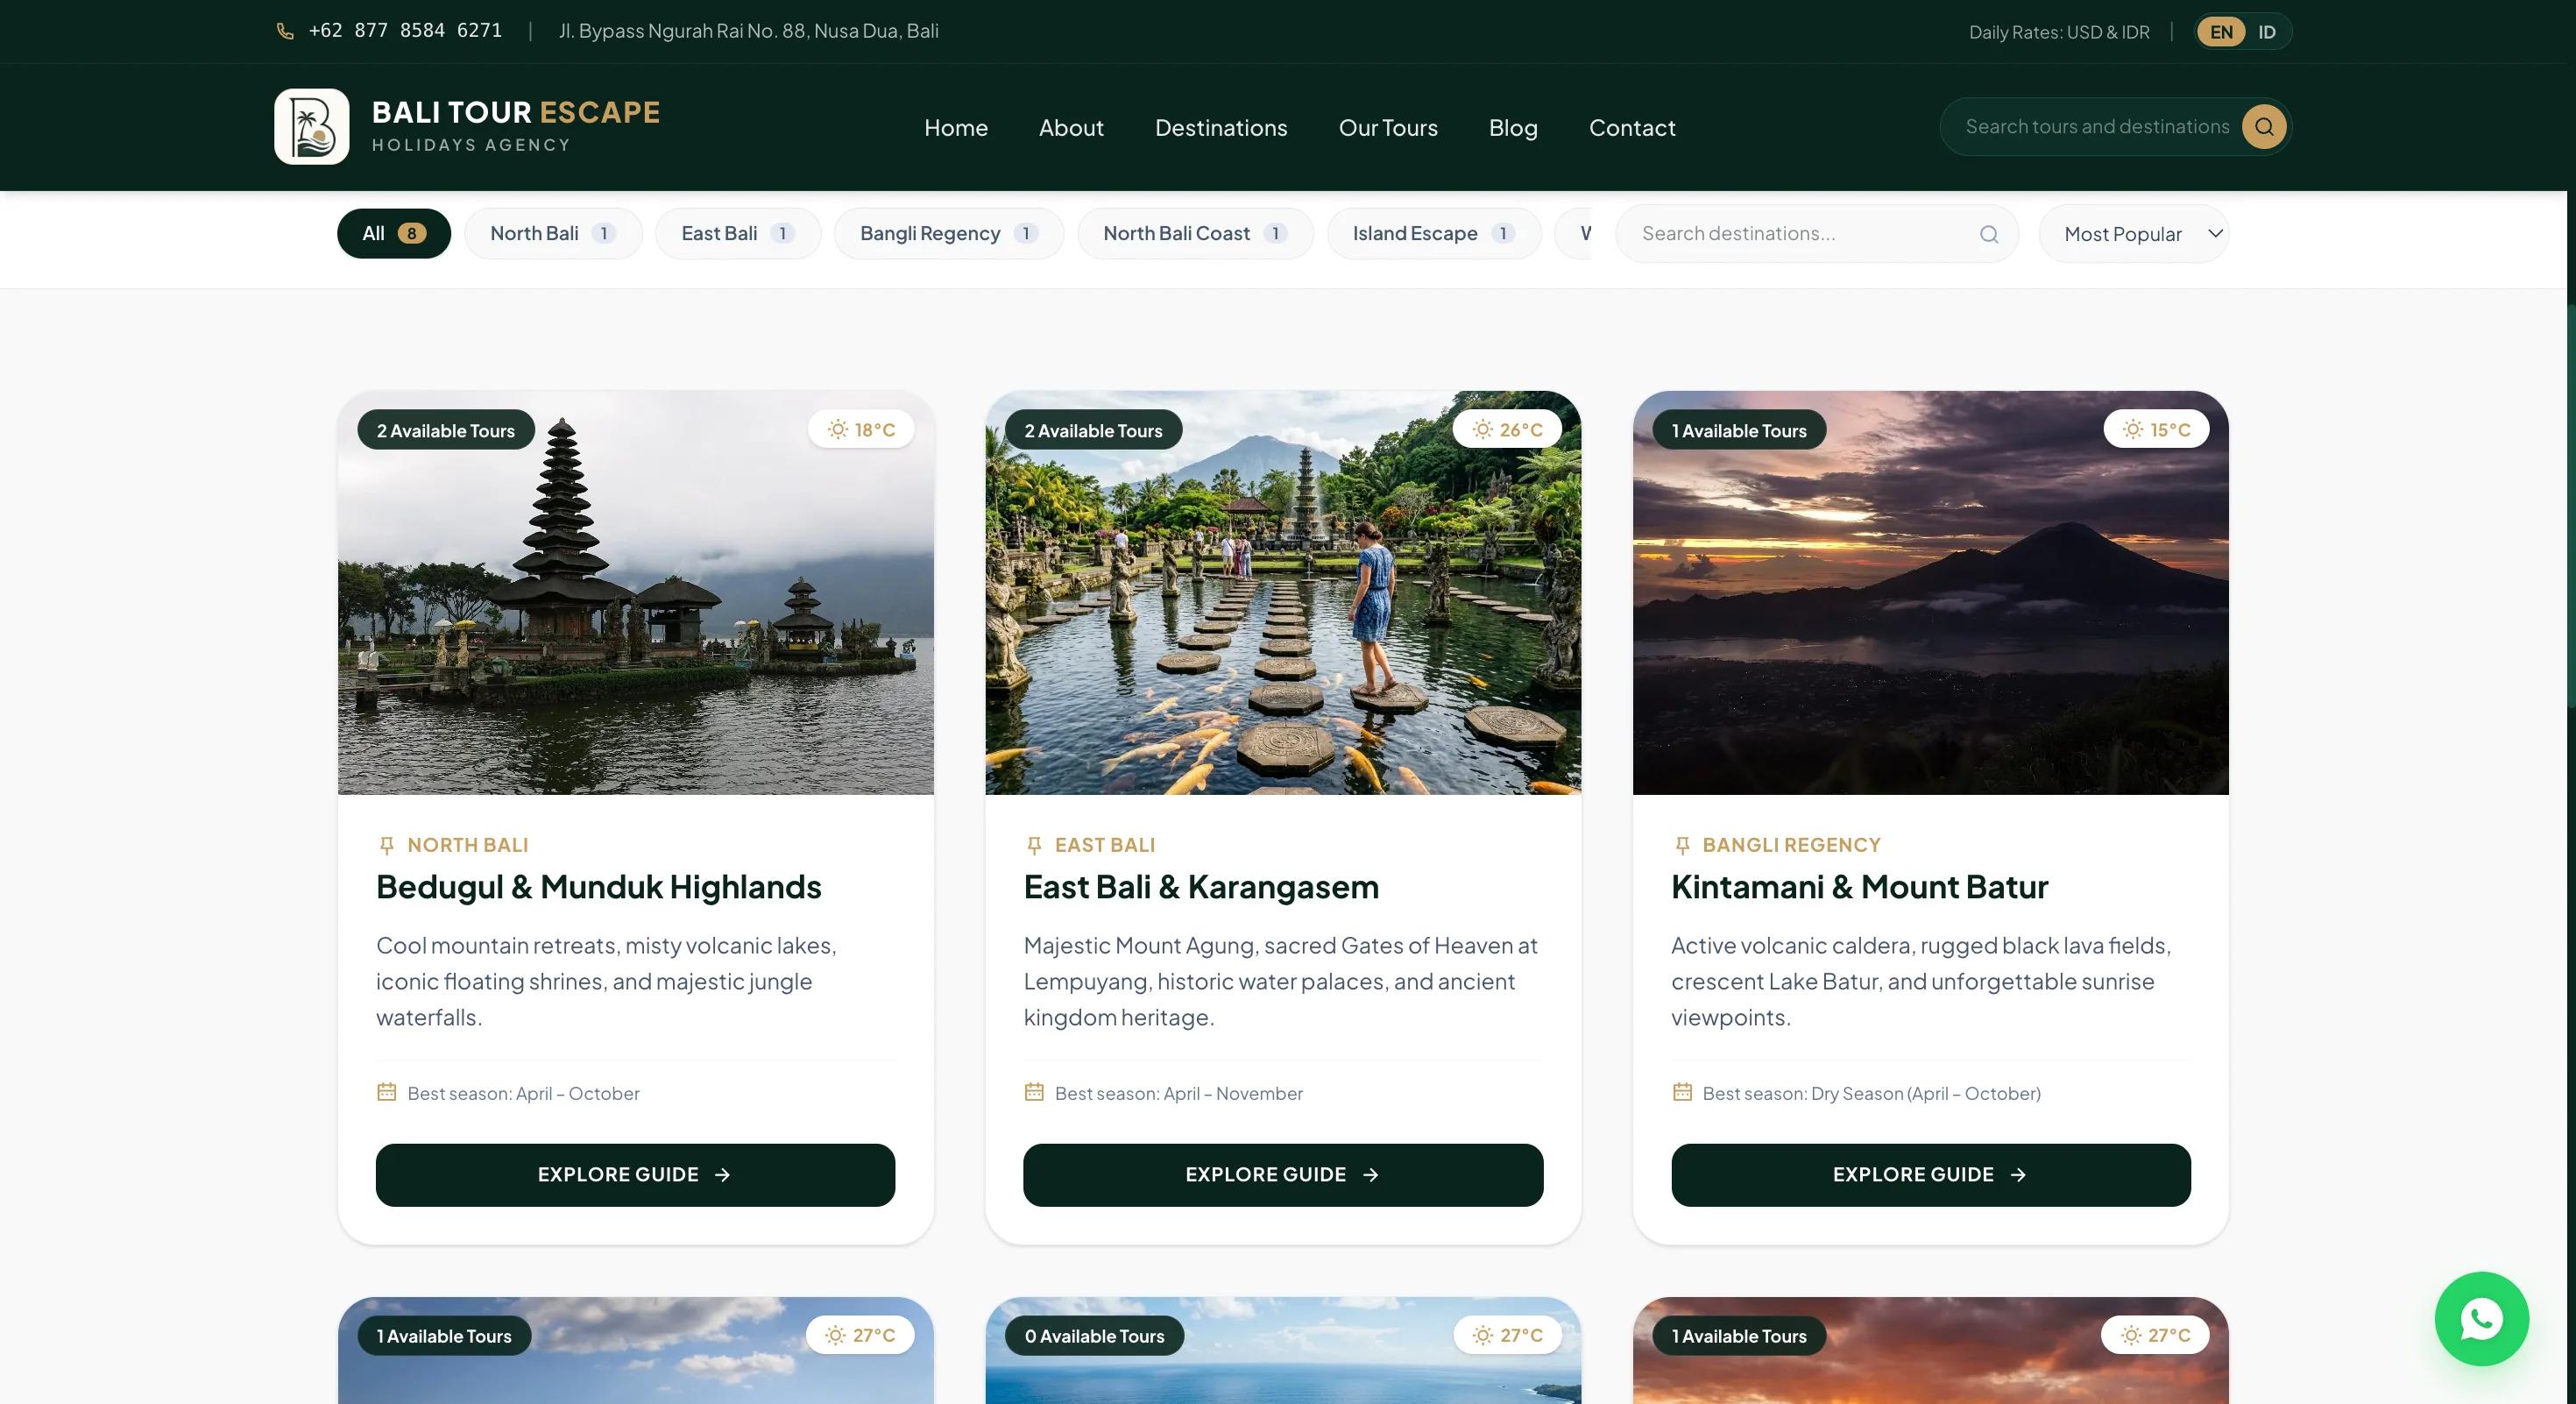
Task: Switch language to ID
Action: coord(2267,32)
